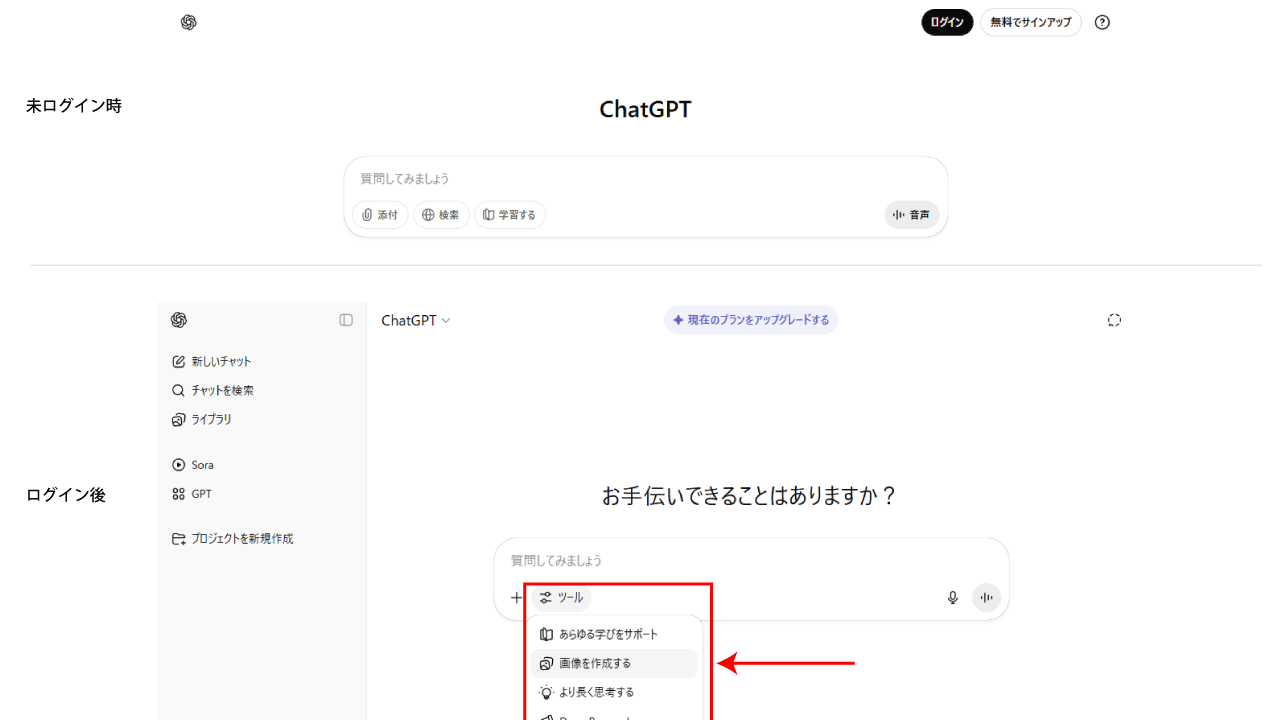The width and height of the screenshot is (1280, 720).
Task: Select より長く思考する from the tools menu
Action: click(x=614, y=692)
